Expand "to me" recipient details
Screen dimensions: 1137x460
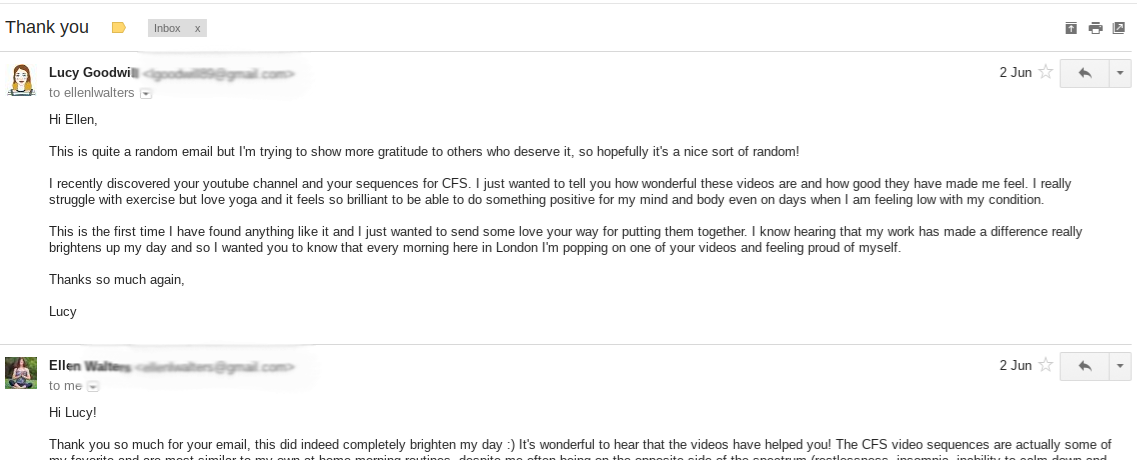point(93,386)
